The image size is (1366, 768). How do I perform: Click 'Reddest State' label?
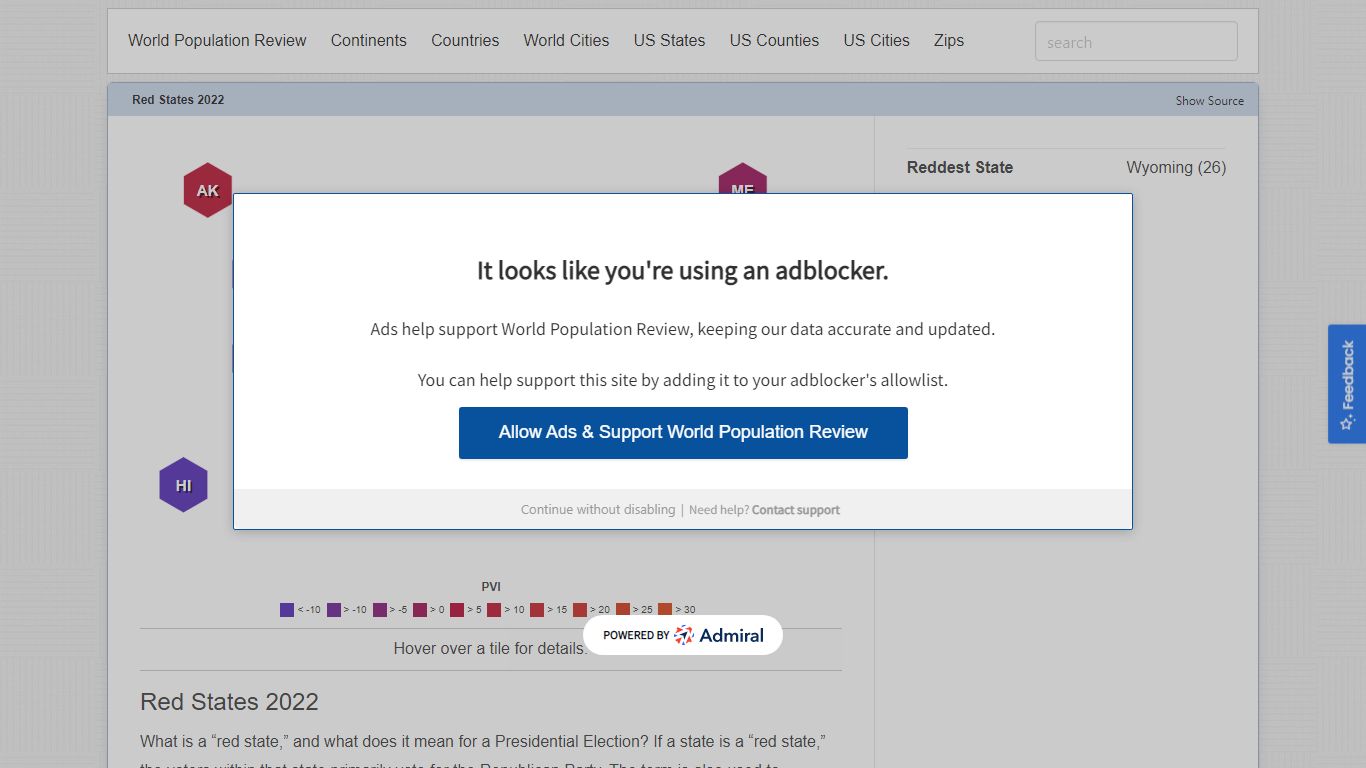[960, 167]
